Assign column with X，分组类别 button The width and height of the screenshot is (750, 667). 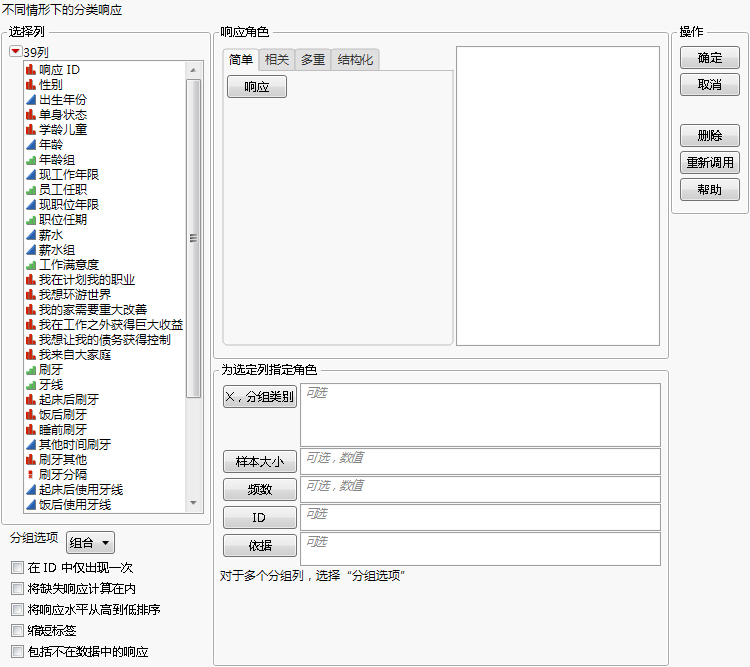click(260, 397)
